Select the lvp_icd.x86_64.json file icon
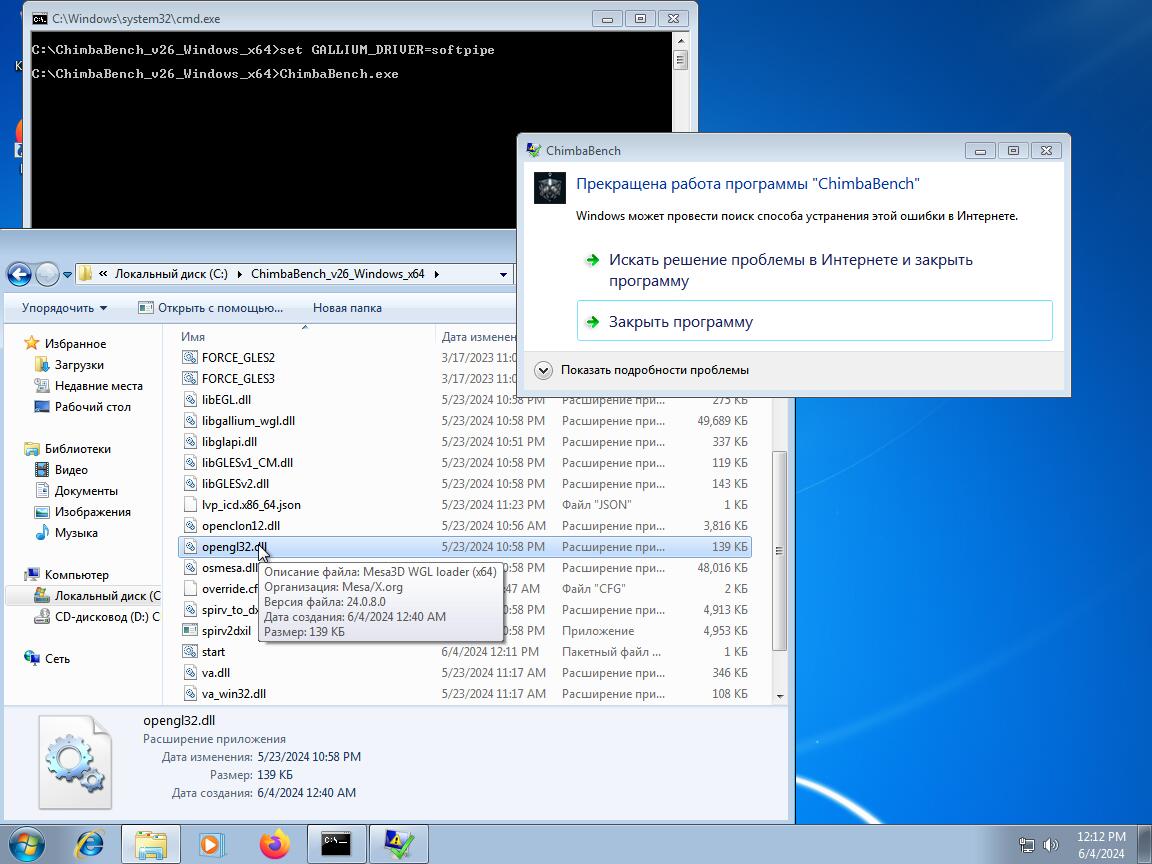This screenshot has height=864, width=1152. tap(190, 505)
